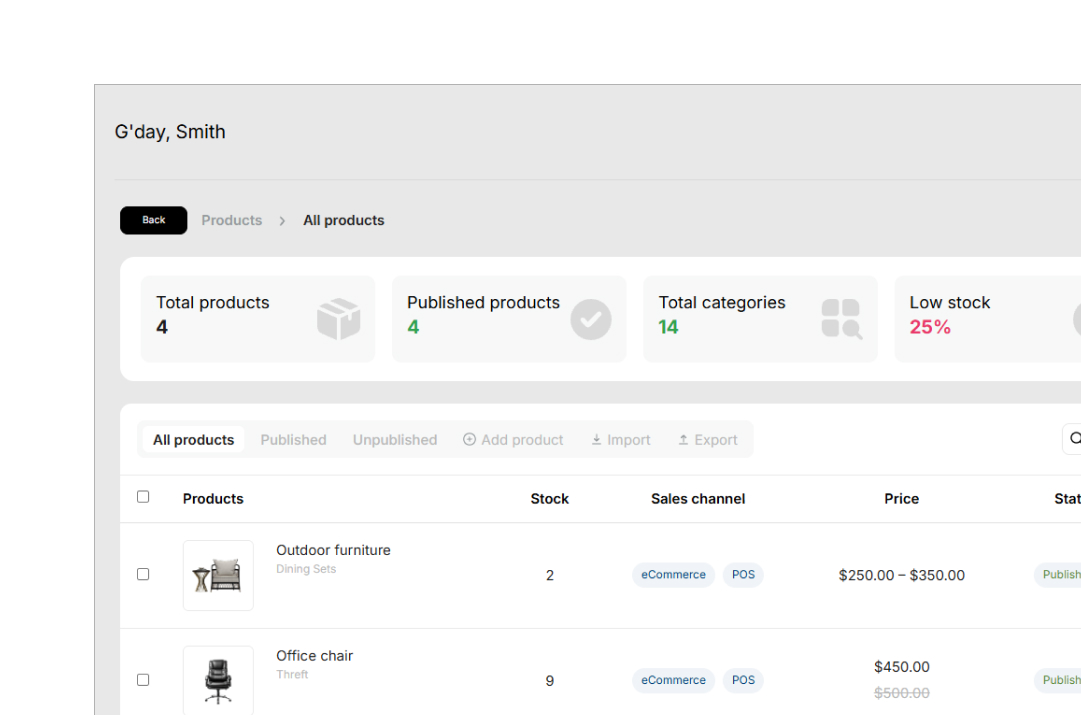Click the POS tag on Office chair row

pos(743,680)
